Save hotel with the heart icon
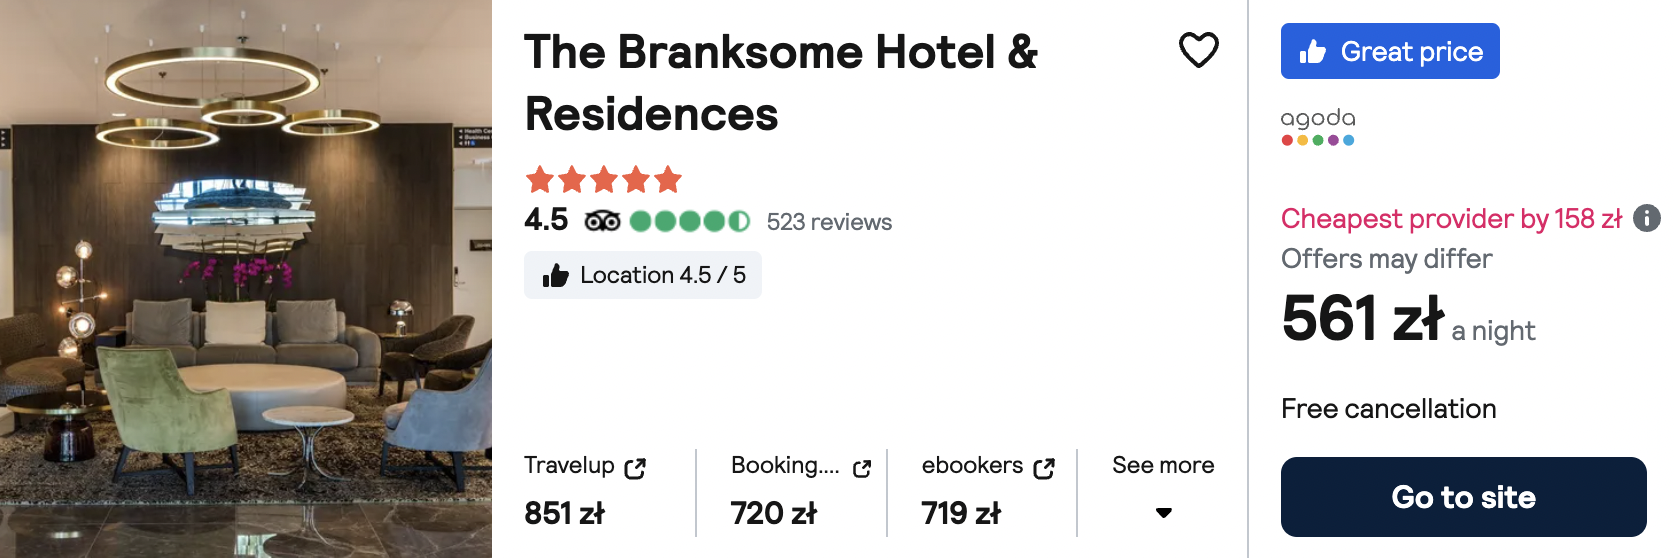Screen dimensions: 1674x558 tap(1198, 50)
